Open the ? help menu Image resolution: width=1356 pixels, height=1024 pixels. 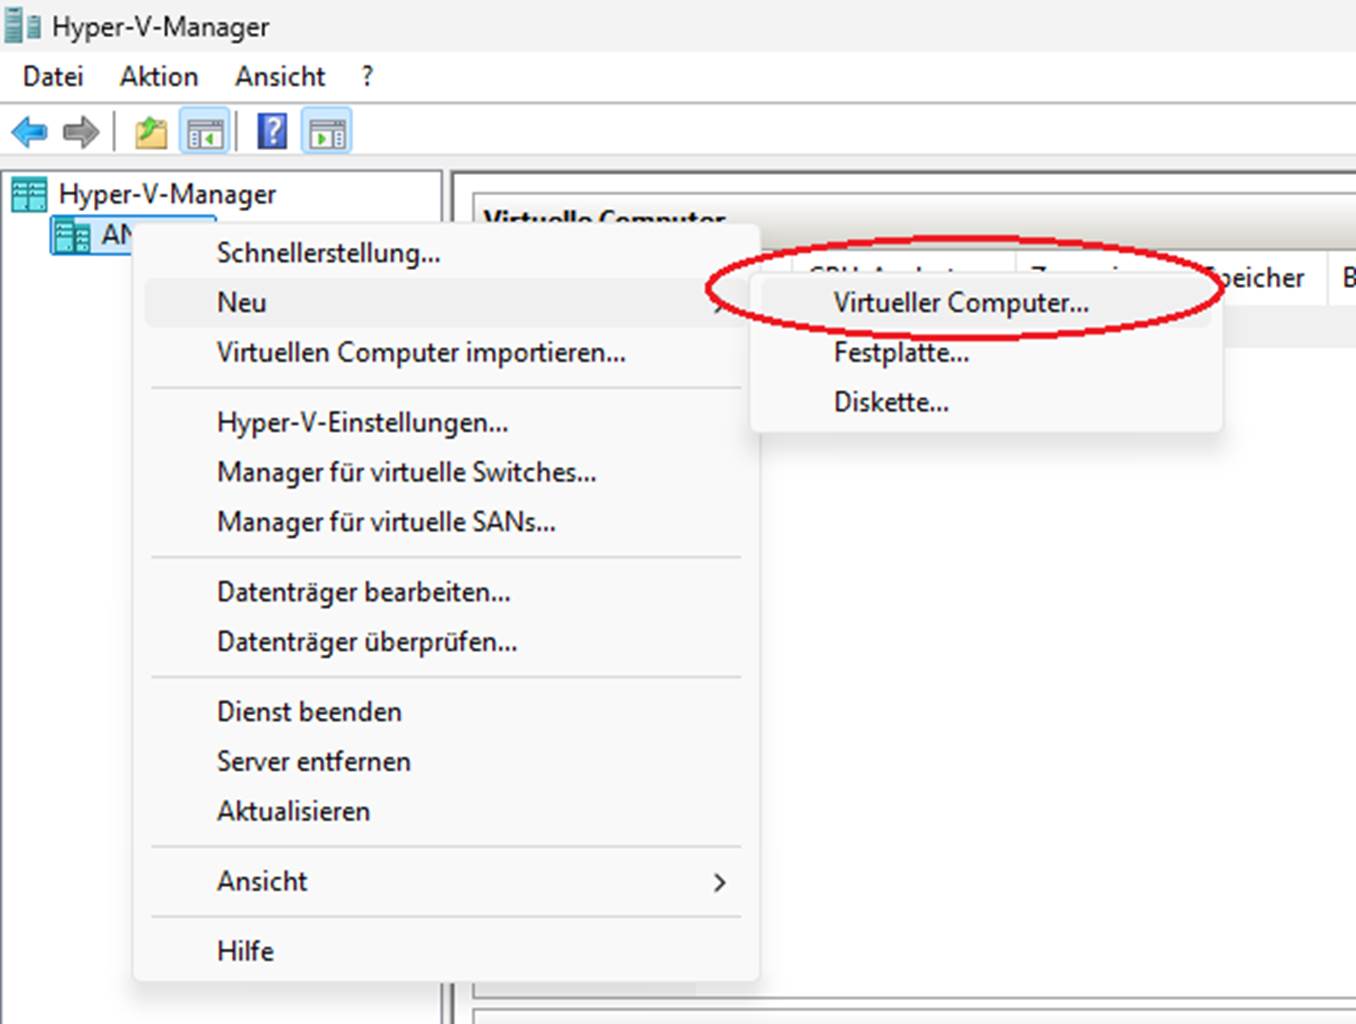(367, 77)
